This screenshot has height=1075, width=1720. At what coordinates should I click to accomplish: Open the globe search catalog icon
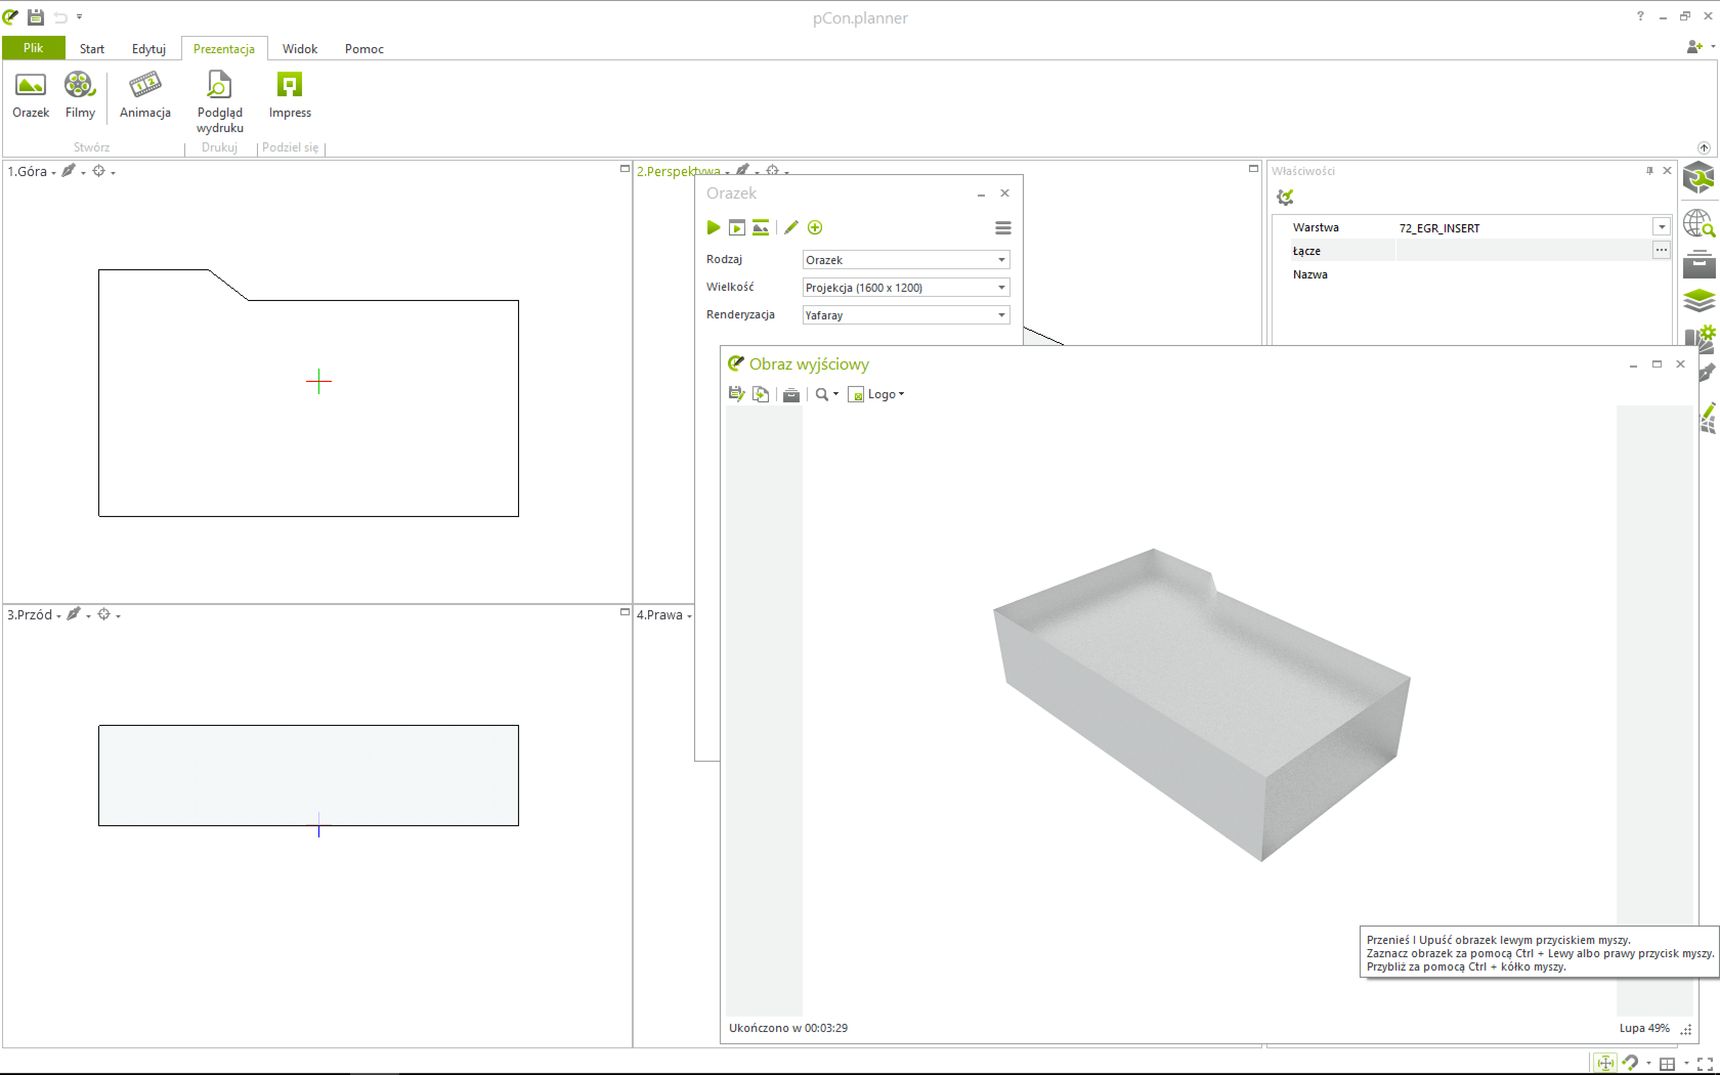pos(1699,222)
